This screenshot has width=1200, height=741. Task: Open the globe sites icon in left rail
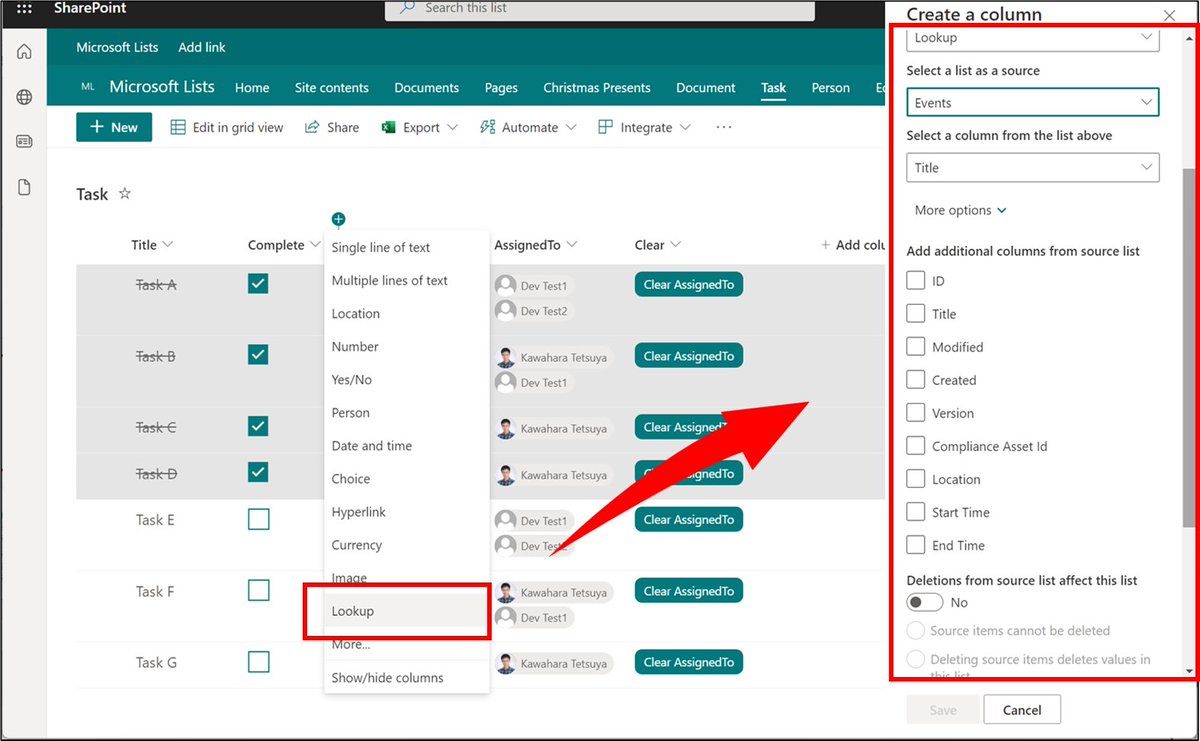[24, 97]
